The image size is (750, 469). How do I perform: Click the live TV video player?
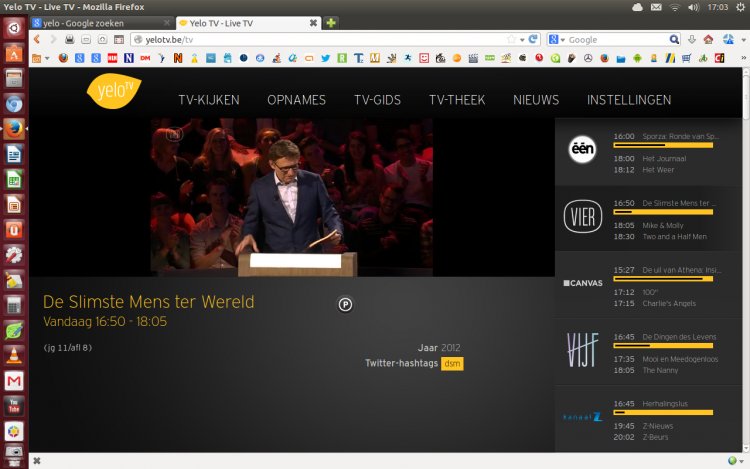[x=291, y=197]
